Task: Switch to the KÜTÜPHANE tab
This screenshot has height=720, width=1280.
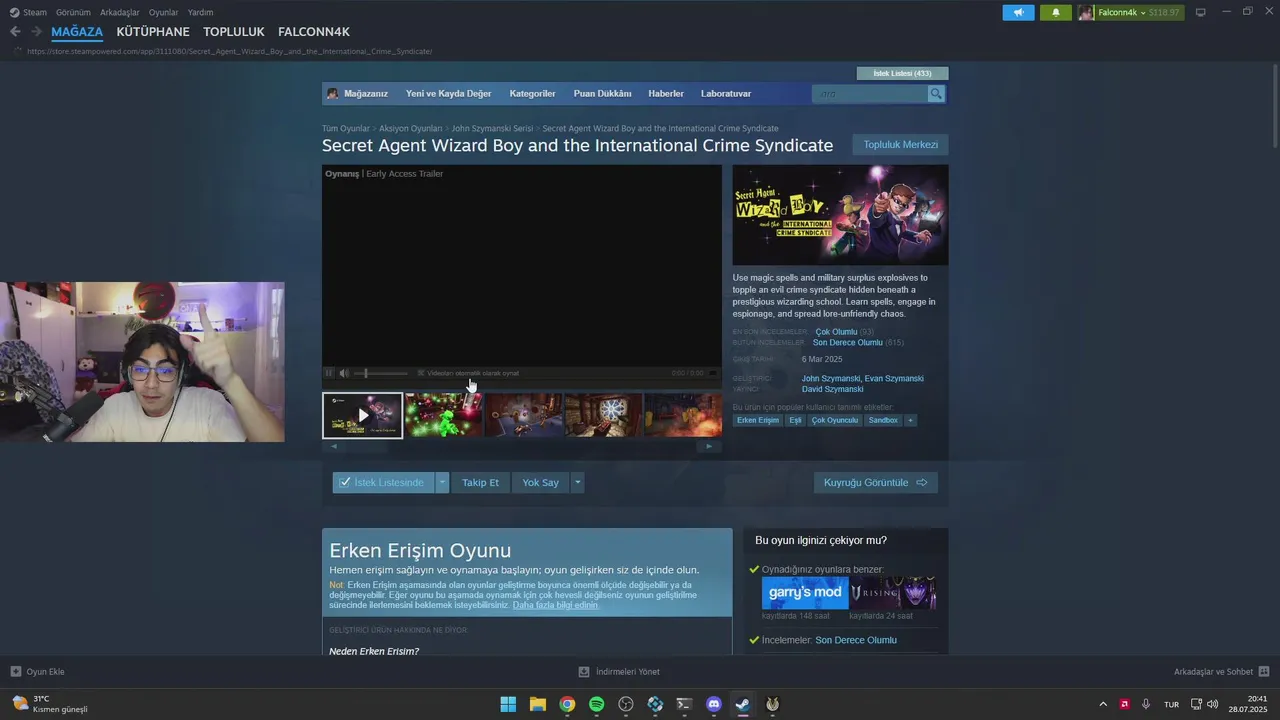Action: tap(153, 32)
